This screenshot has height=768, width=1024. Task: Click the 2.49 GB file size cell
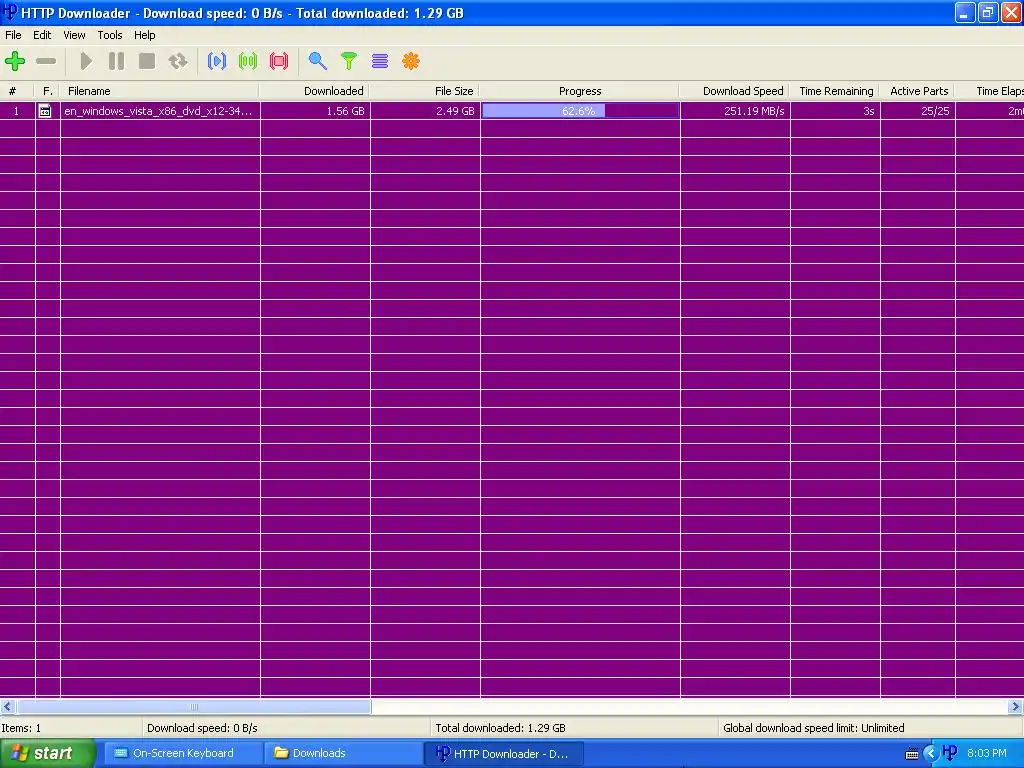pos(426,111)
